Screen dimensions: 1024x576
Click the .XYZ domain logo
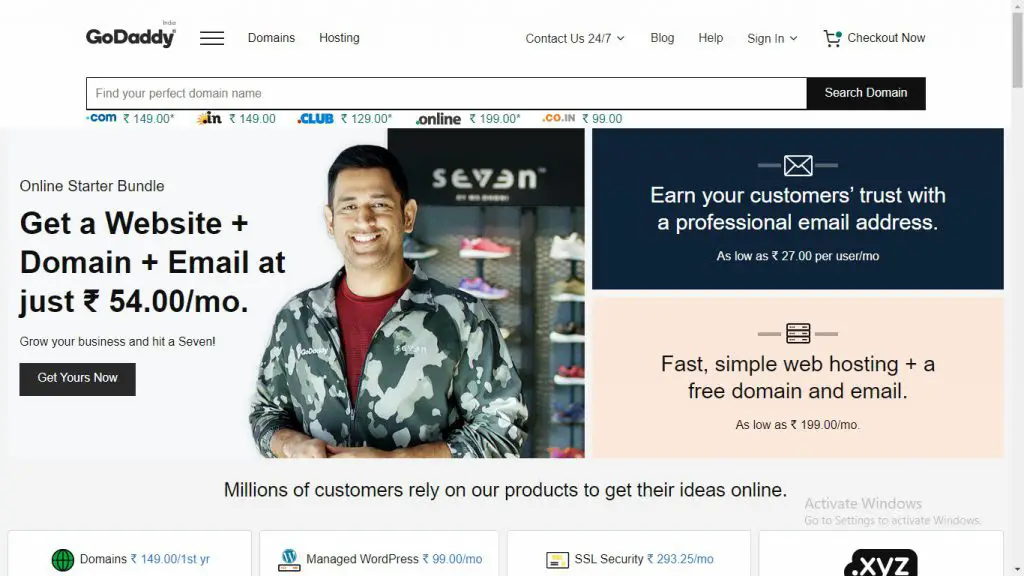pos(880,563)
